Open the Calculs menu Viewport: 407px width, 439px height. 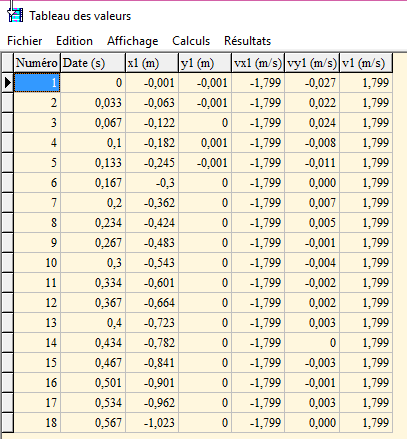191,41
